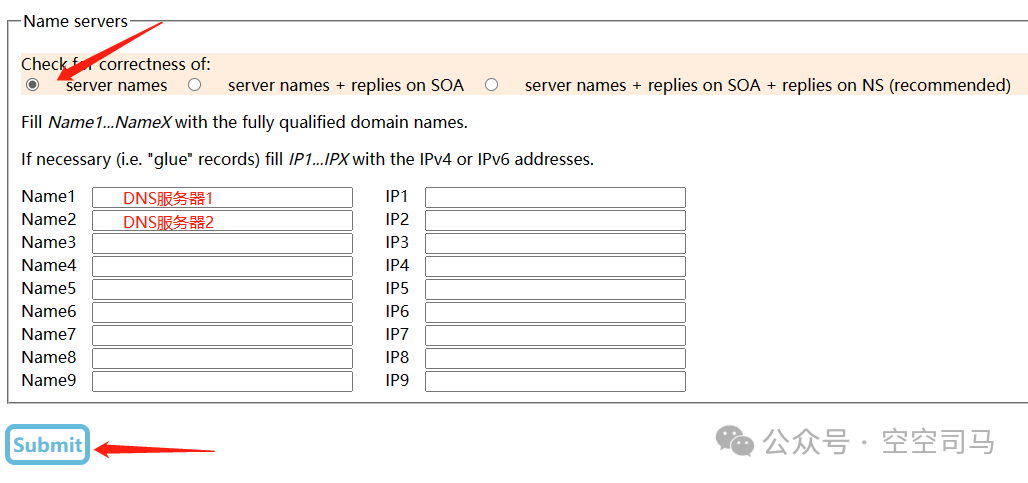Select the IP5 input box

point(555,289)
